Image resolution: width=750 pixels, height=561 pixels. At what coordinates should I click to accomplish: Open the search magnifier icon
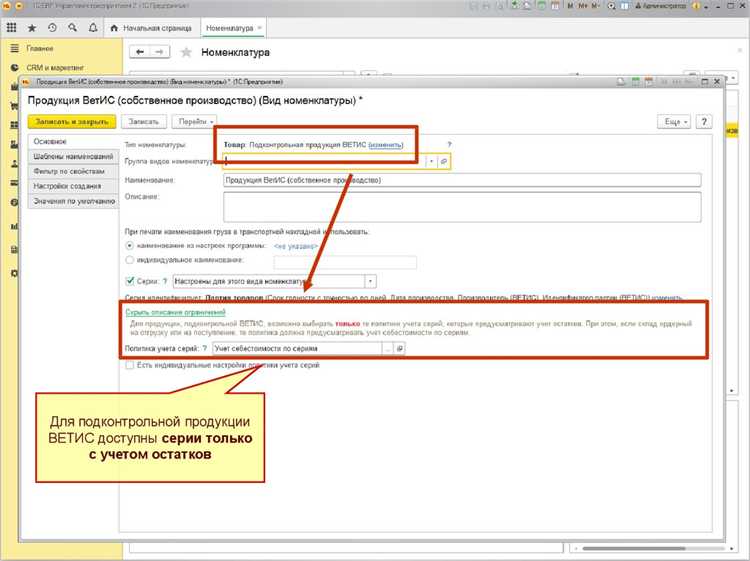click(x=72, y=28)
